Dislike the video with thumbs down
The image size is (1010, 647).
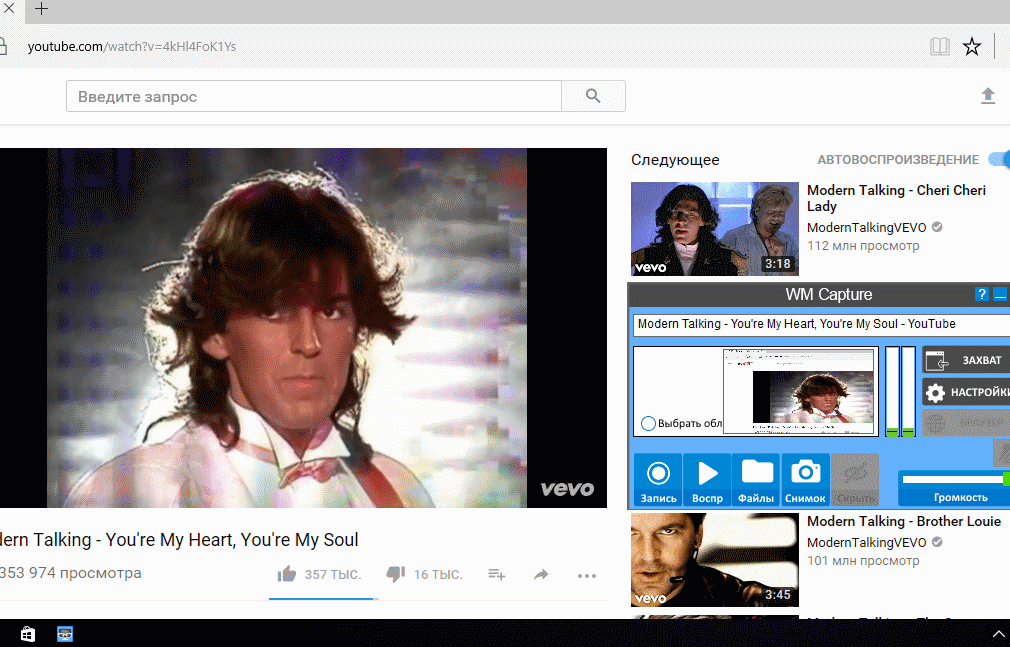click(x=395, y=574)
